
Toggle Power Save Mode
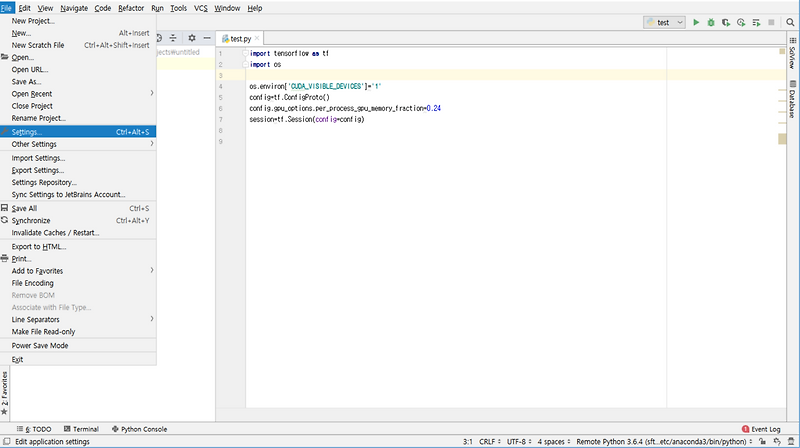[x=78, y=345]
